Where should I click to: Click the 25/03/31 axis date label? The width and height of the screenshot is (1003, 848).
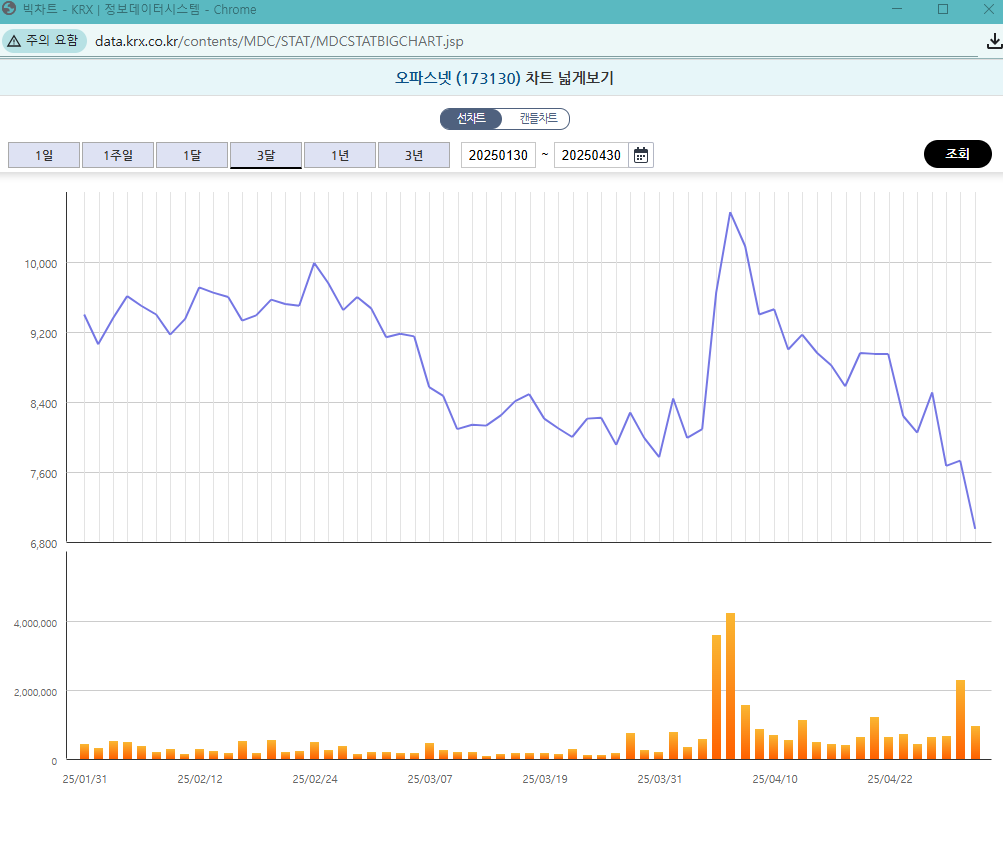point(659,778)
